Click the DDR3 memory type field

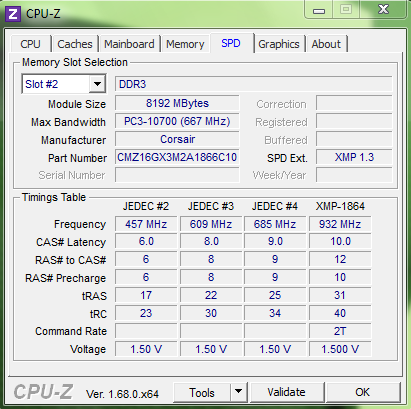[253, 84]
